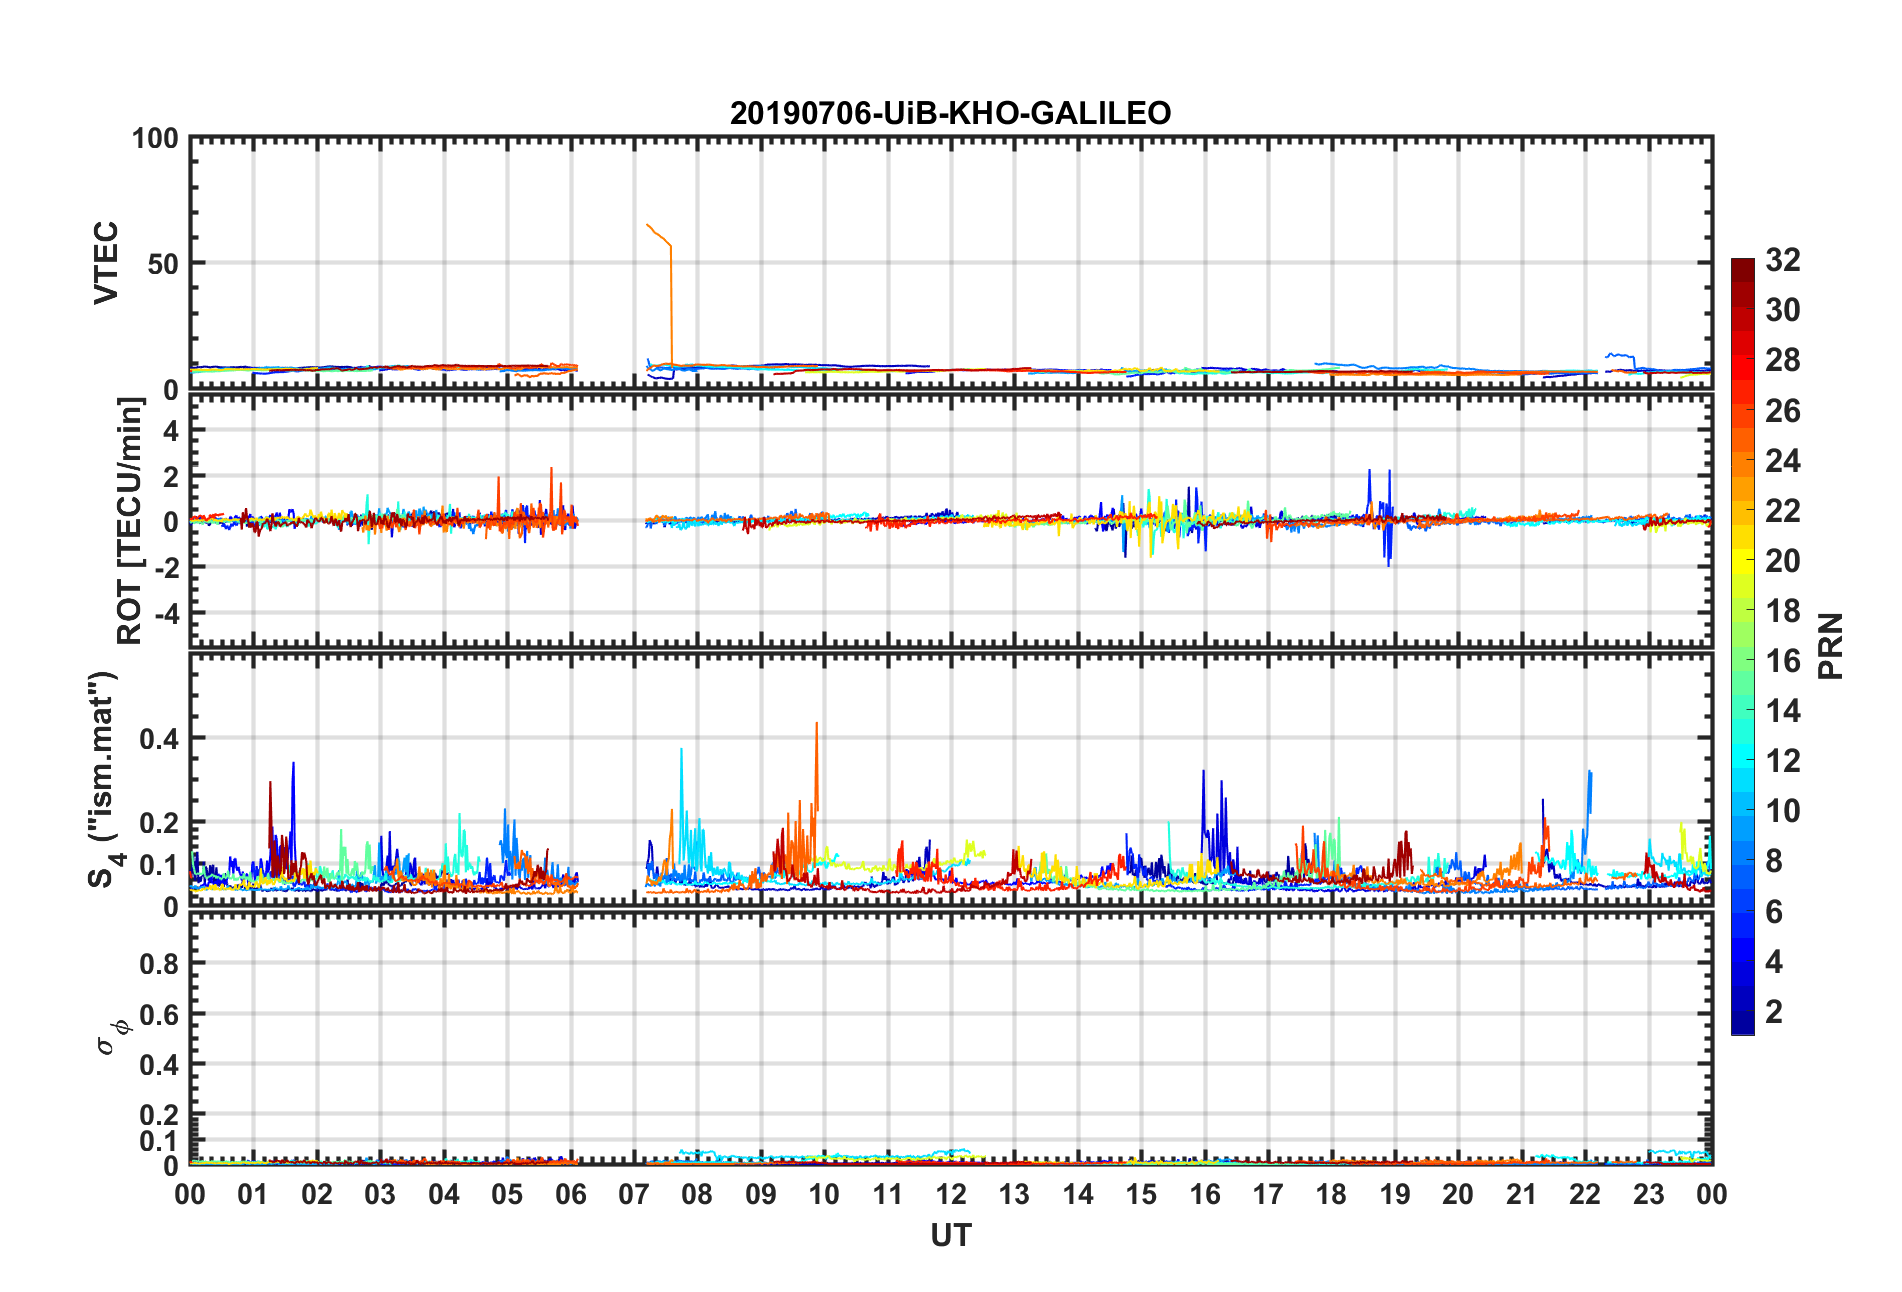Click colorbar tick label 2
This screenshot has height=1292, width=1902.
[1774, 1011]
